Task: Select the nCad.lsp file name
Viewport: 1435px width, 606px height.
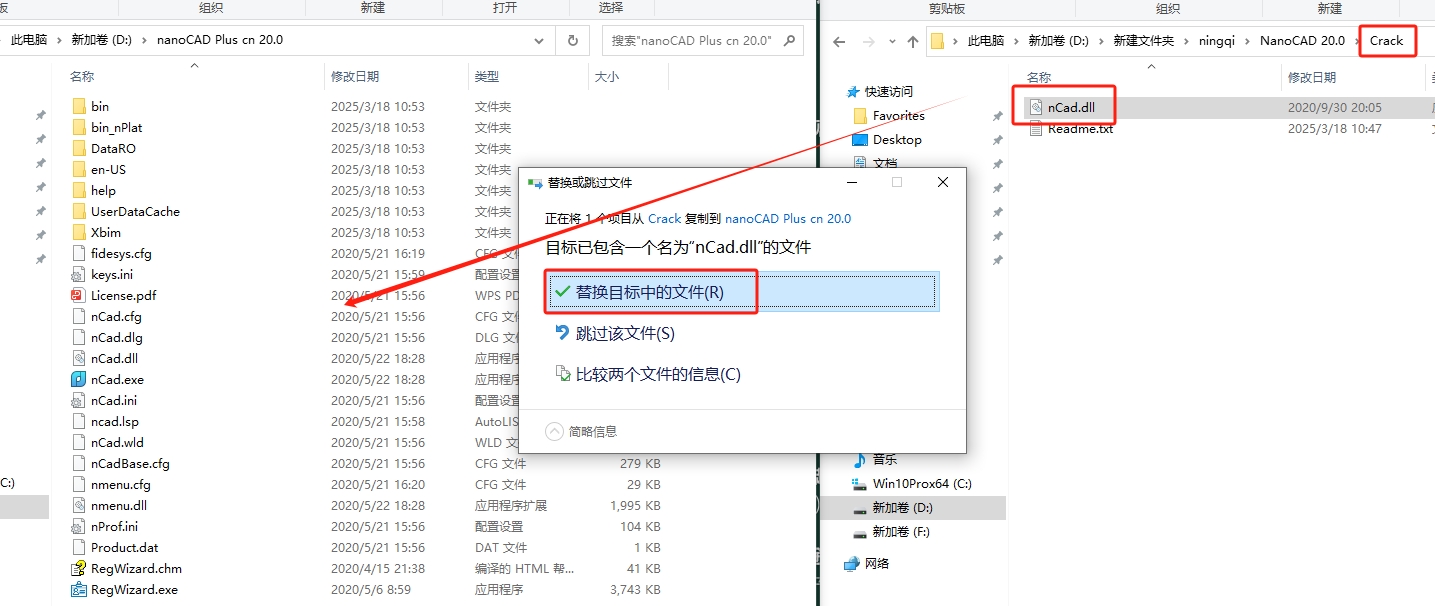Action: tap(115, 421)
